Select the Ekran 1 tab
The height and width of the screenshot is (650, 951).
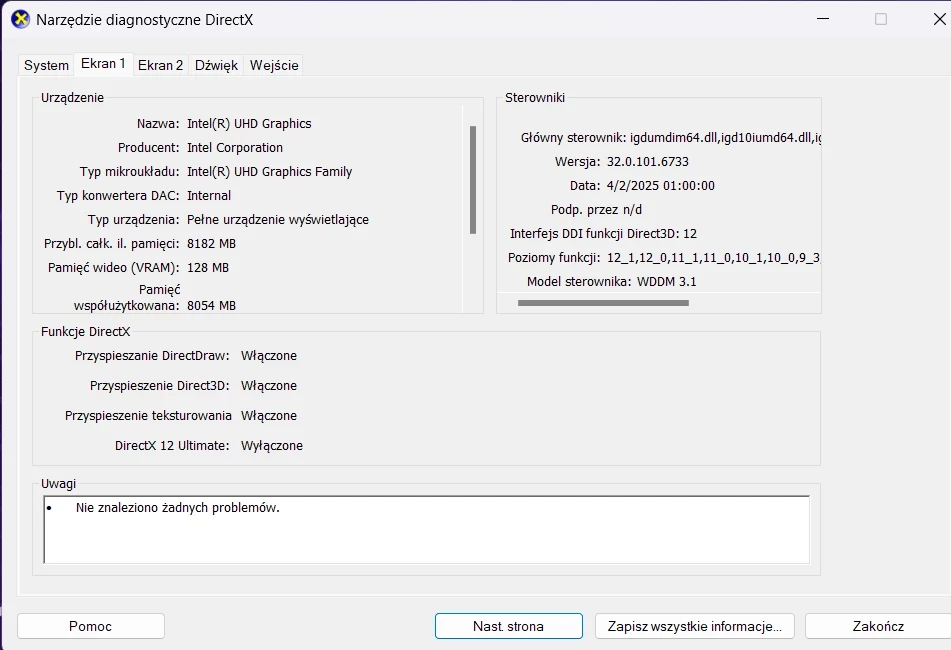(103, 64)
